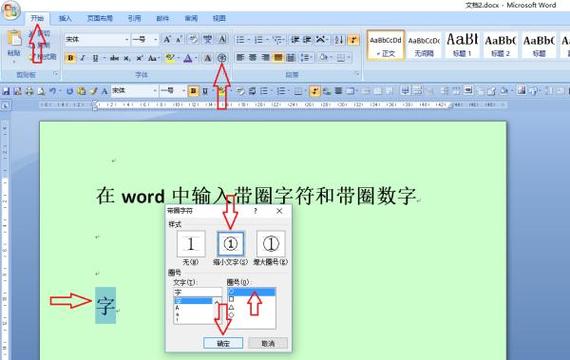Click the 取消 (Cancel) button in dialog
This screenshot has height=360, width=570.
268,343
